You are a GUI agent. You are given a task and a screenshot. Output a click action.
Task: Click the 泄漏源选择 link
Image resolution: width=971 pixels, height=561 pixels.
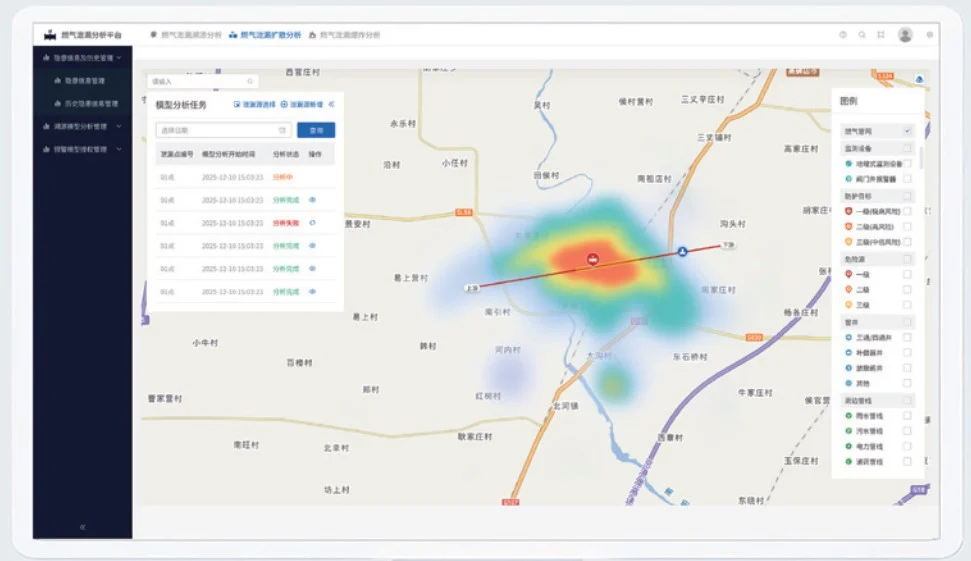click(x=255, y=104)
